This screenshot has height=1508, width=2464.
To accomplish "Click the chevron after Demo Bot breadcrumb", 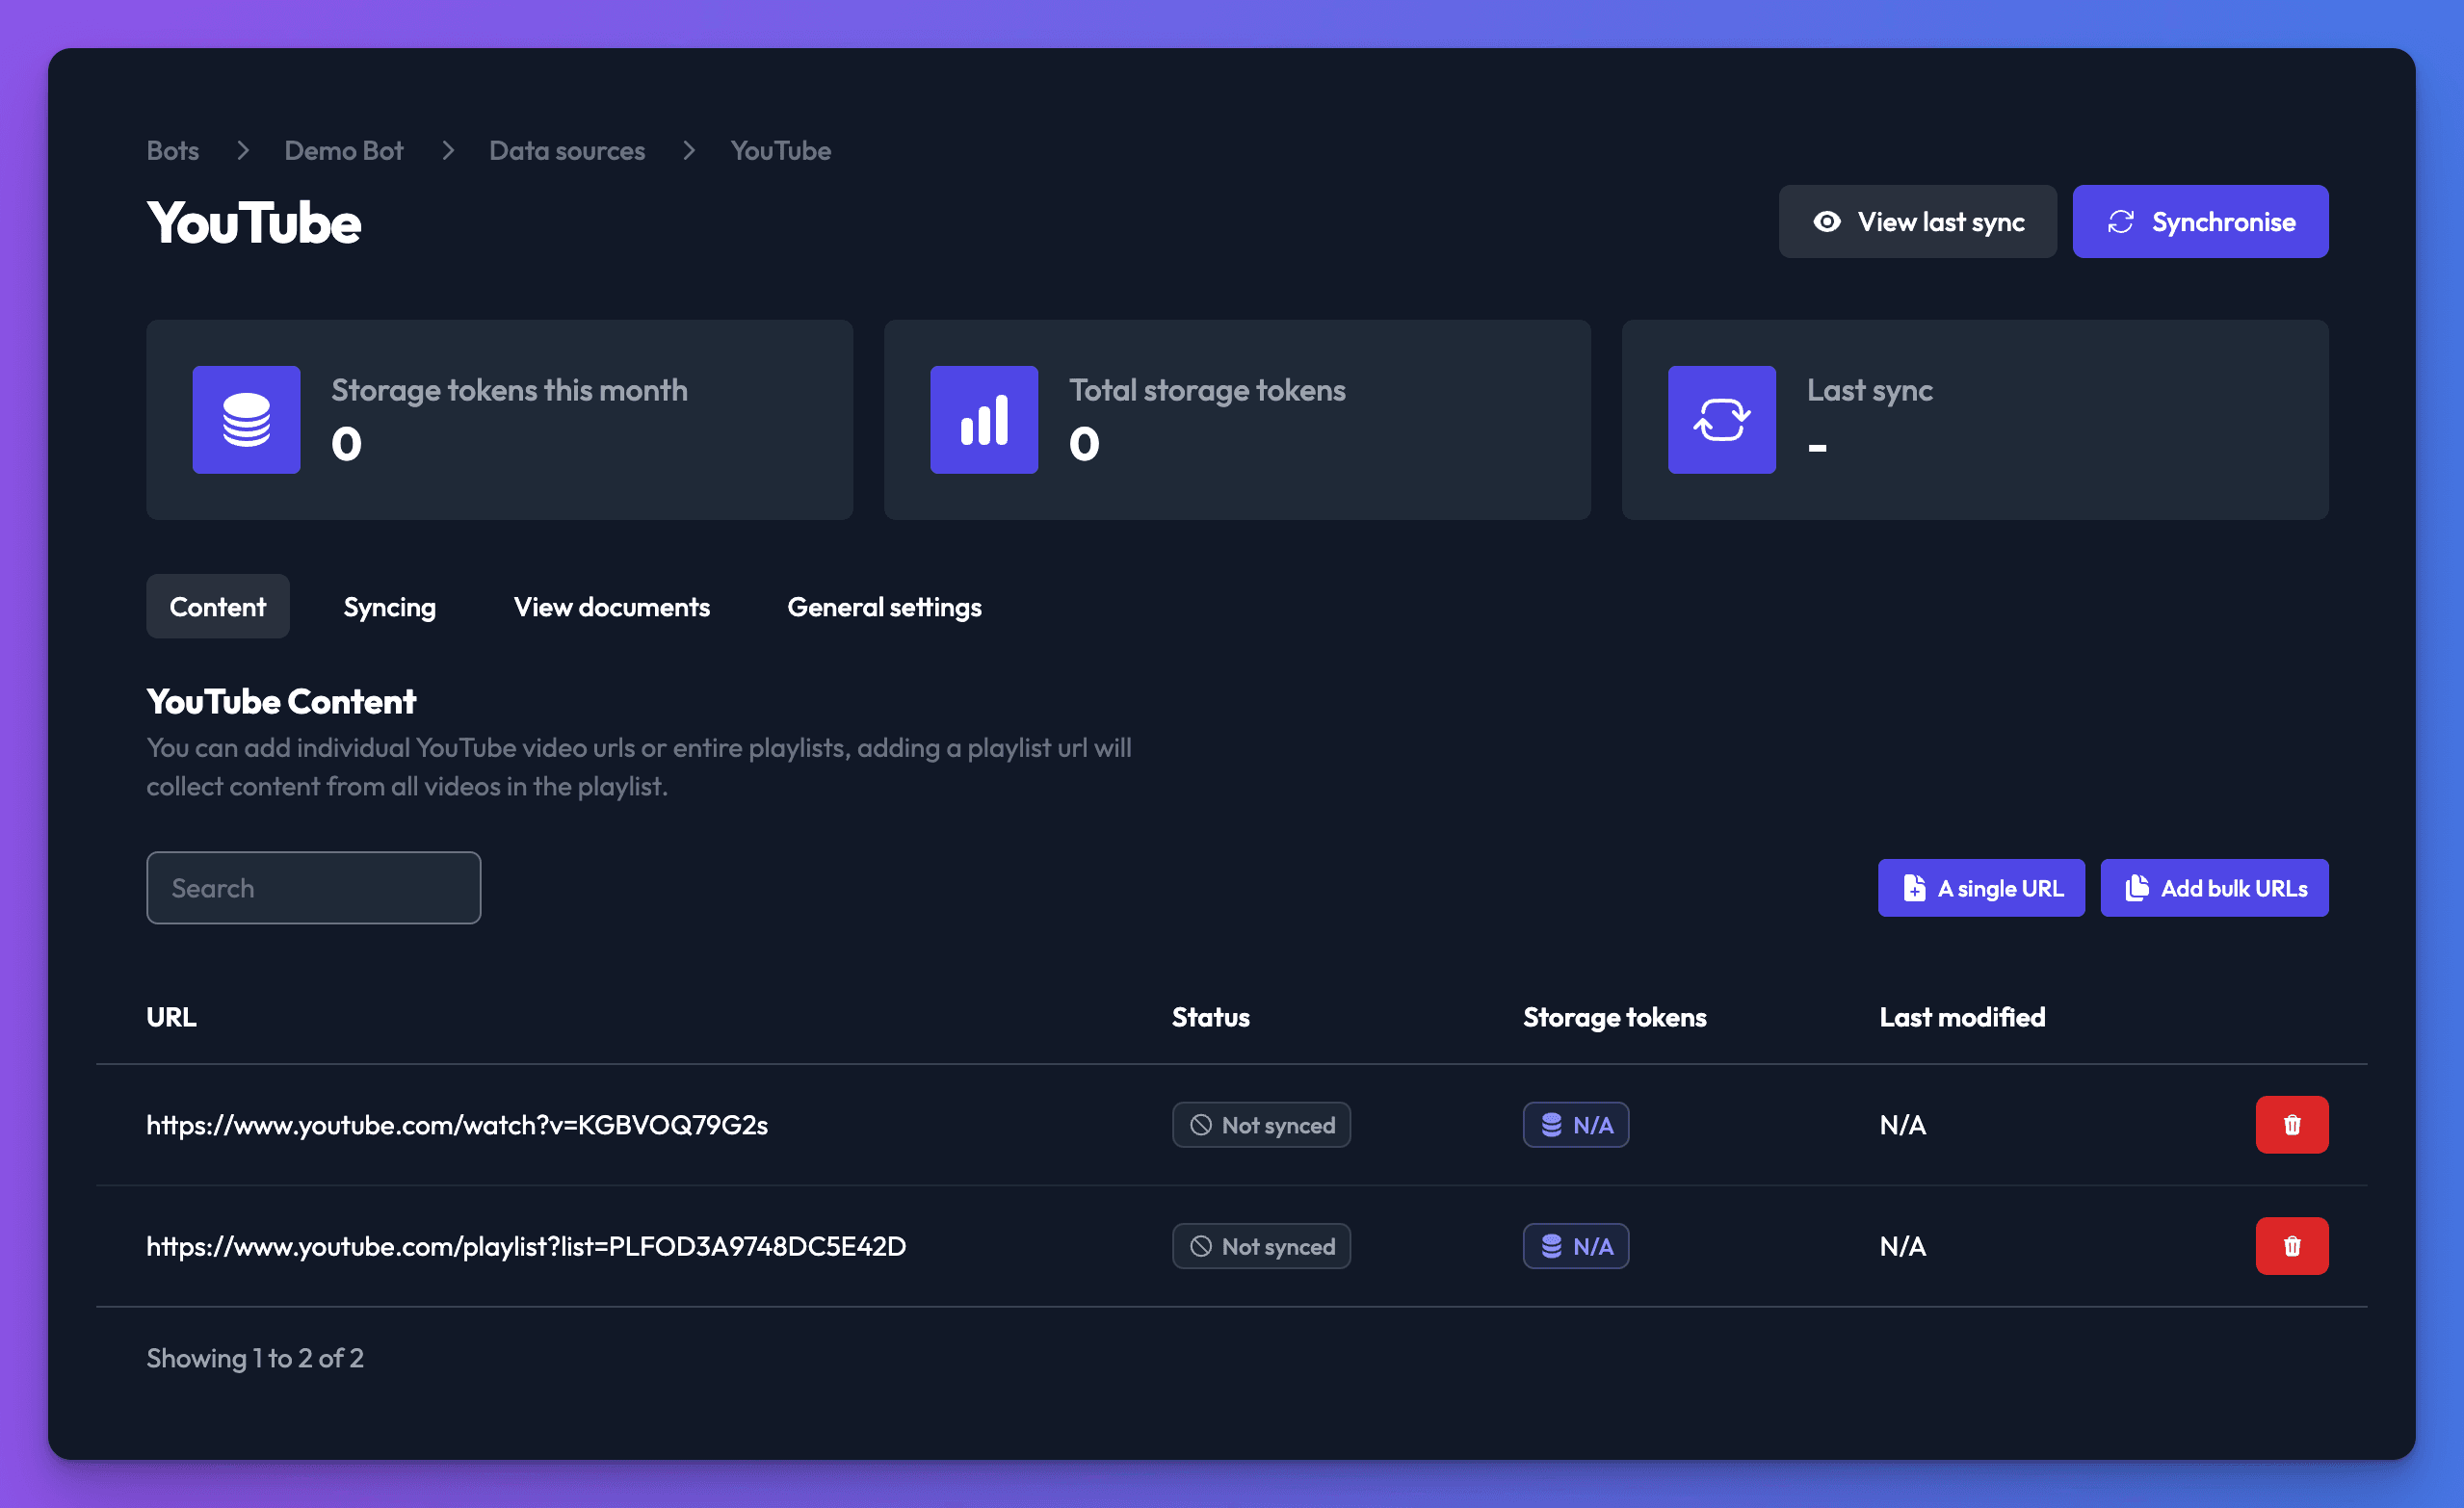I will [447, 151].
